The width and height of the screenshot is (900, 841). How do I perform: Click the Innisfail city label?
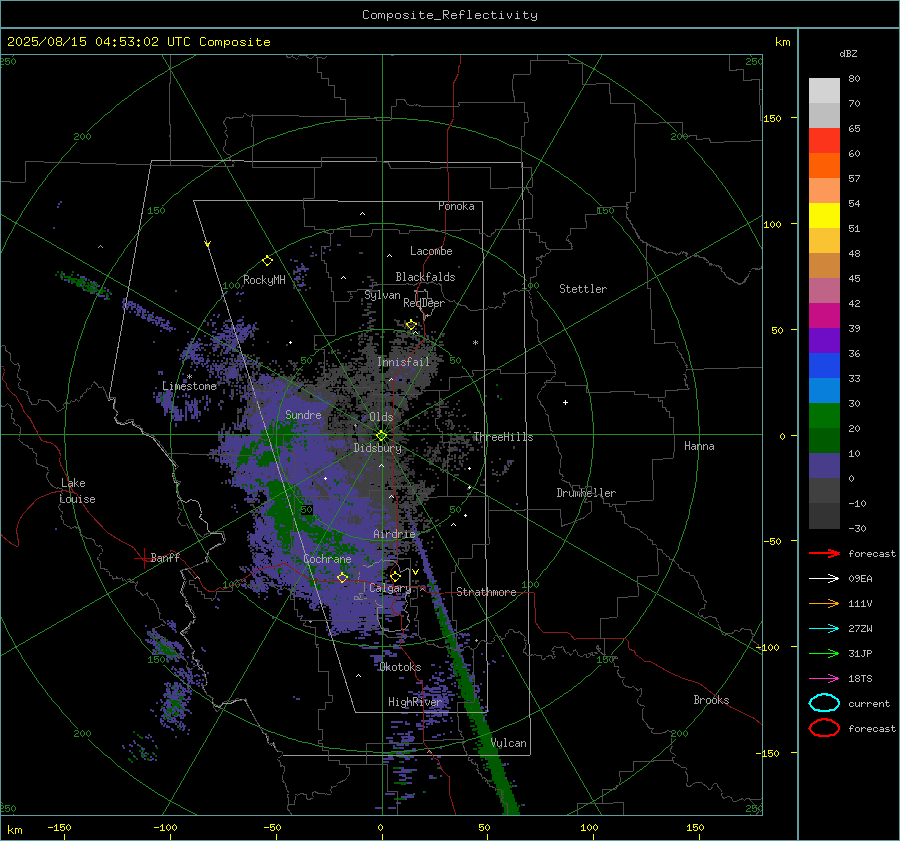click(403, 362)
